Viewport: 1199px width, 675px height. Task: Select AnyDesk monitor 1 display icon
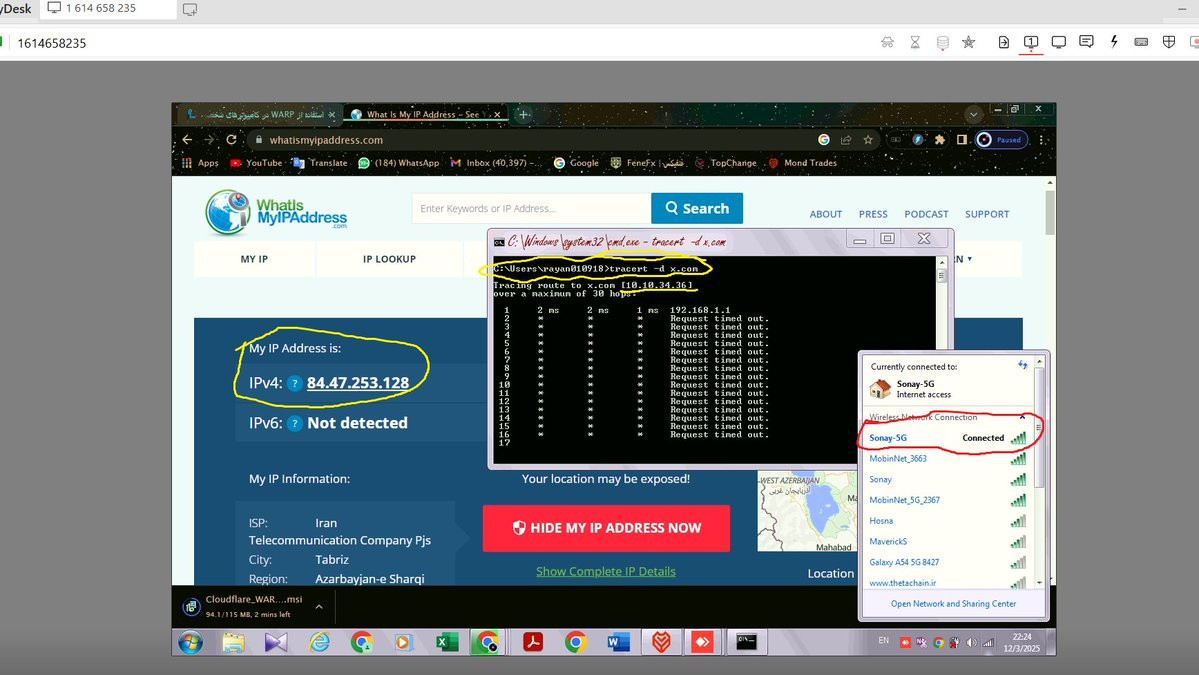(1031, 43)
